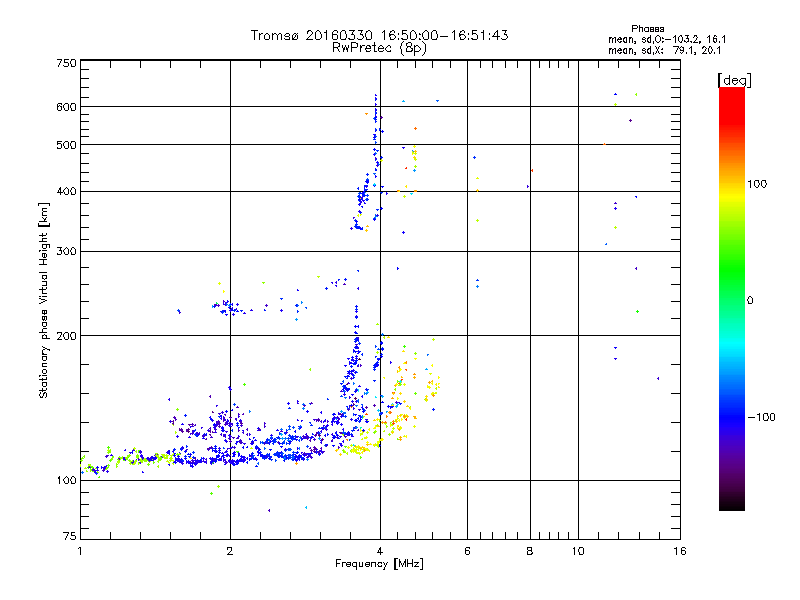Click the y-axis tick label '400'
This screenshot has width=800, height=600.
click(66, 191)
